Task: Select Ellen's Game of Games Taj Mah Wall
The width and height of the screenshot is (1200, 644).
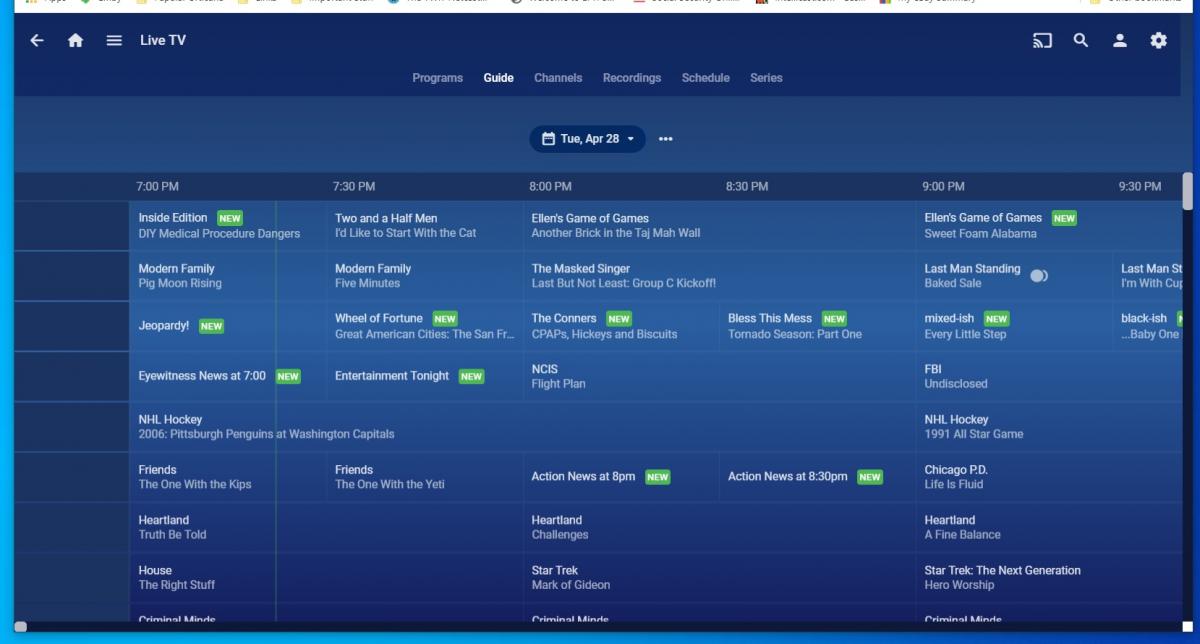Action: (719, 226)
